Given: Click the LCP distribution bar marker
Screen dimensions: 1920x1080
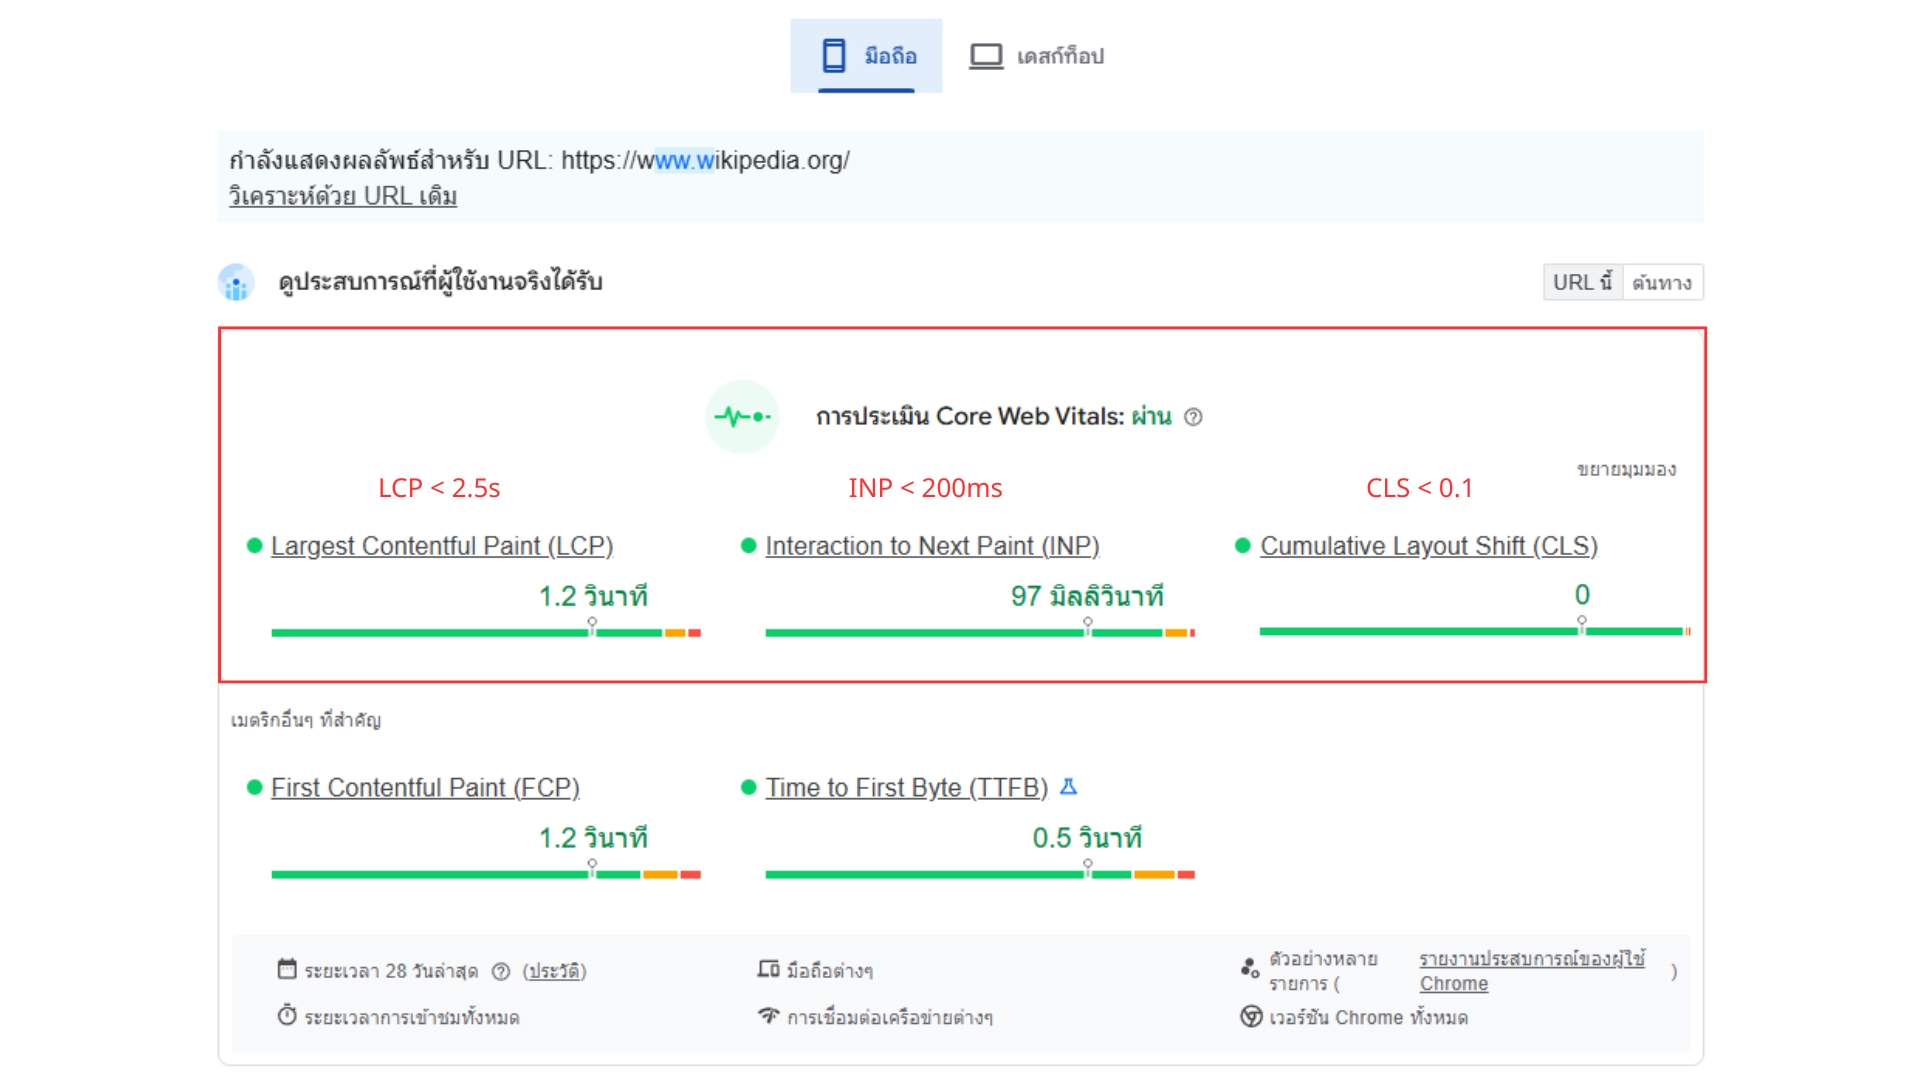Looking at the screenshot, I should [592, 626].
